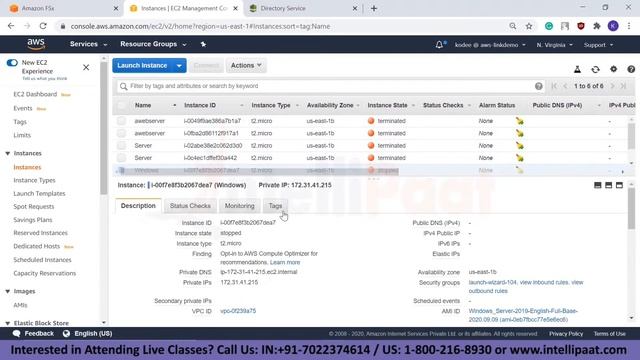
Task: Collapse the Elastic Block Store section
Action: pyautogui.click(x=7, y=323)
